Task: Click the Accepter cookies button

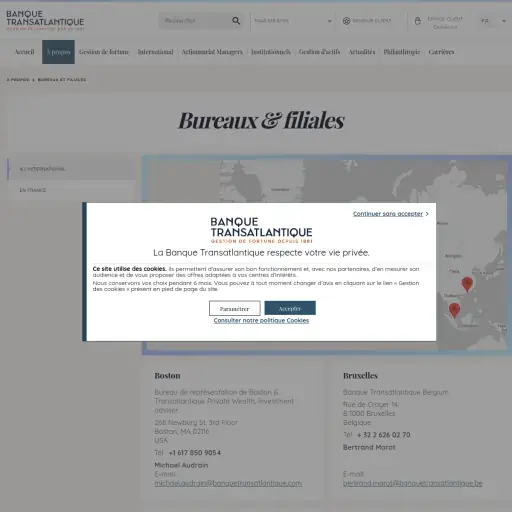Action: 290,308
